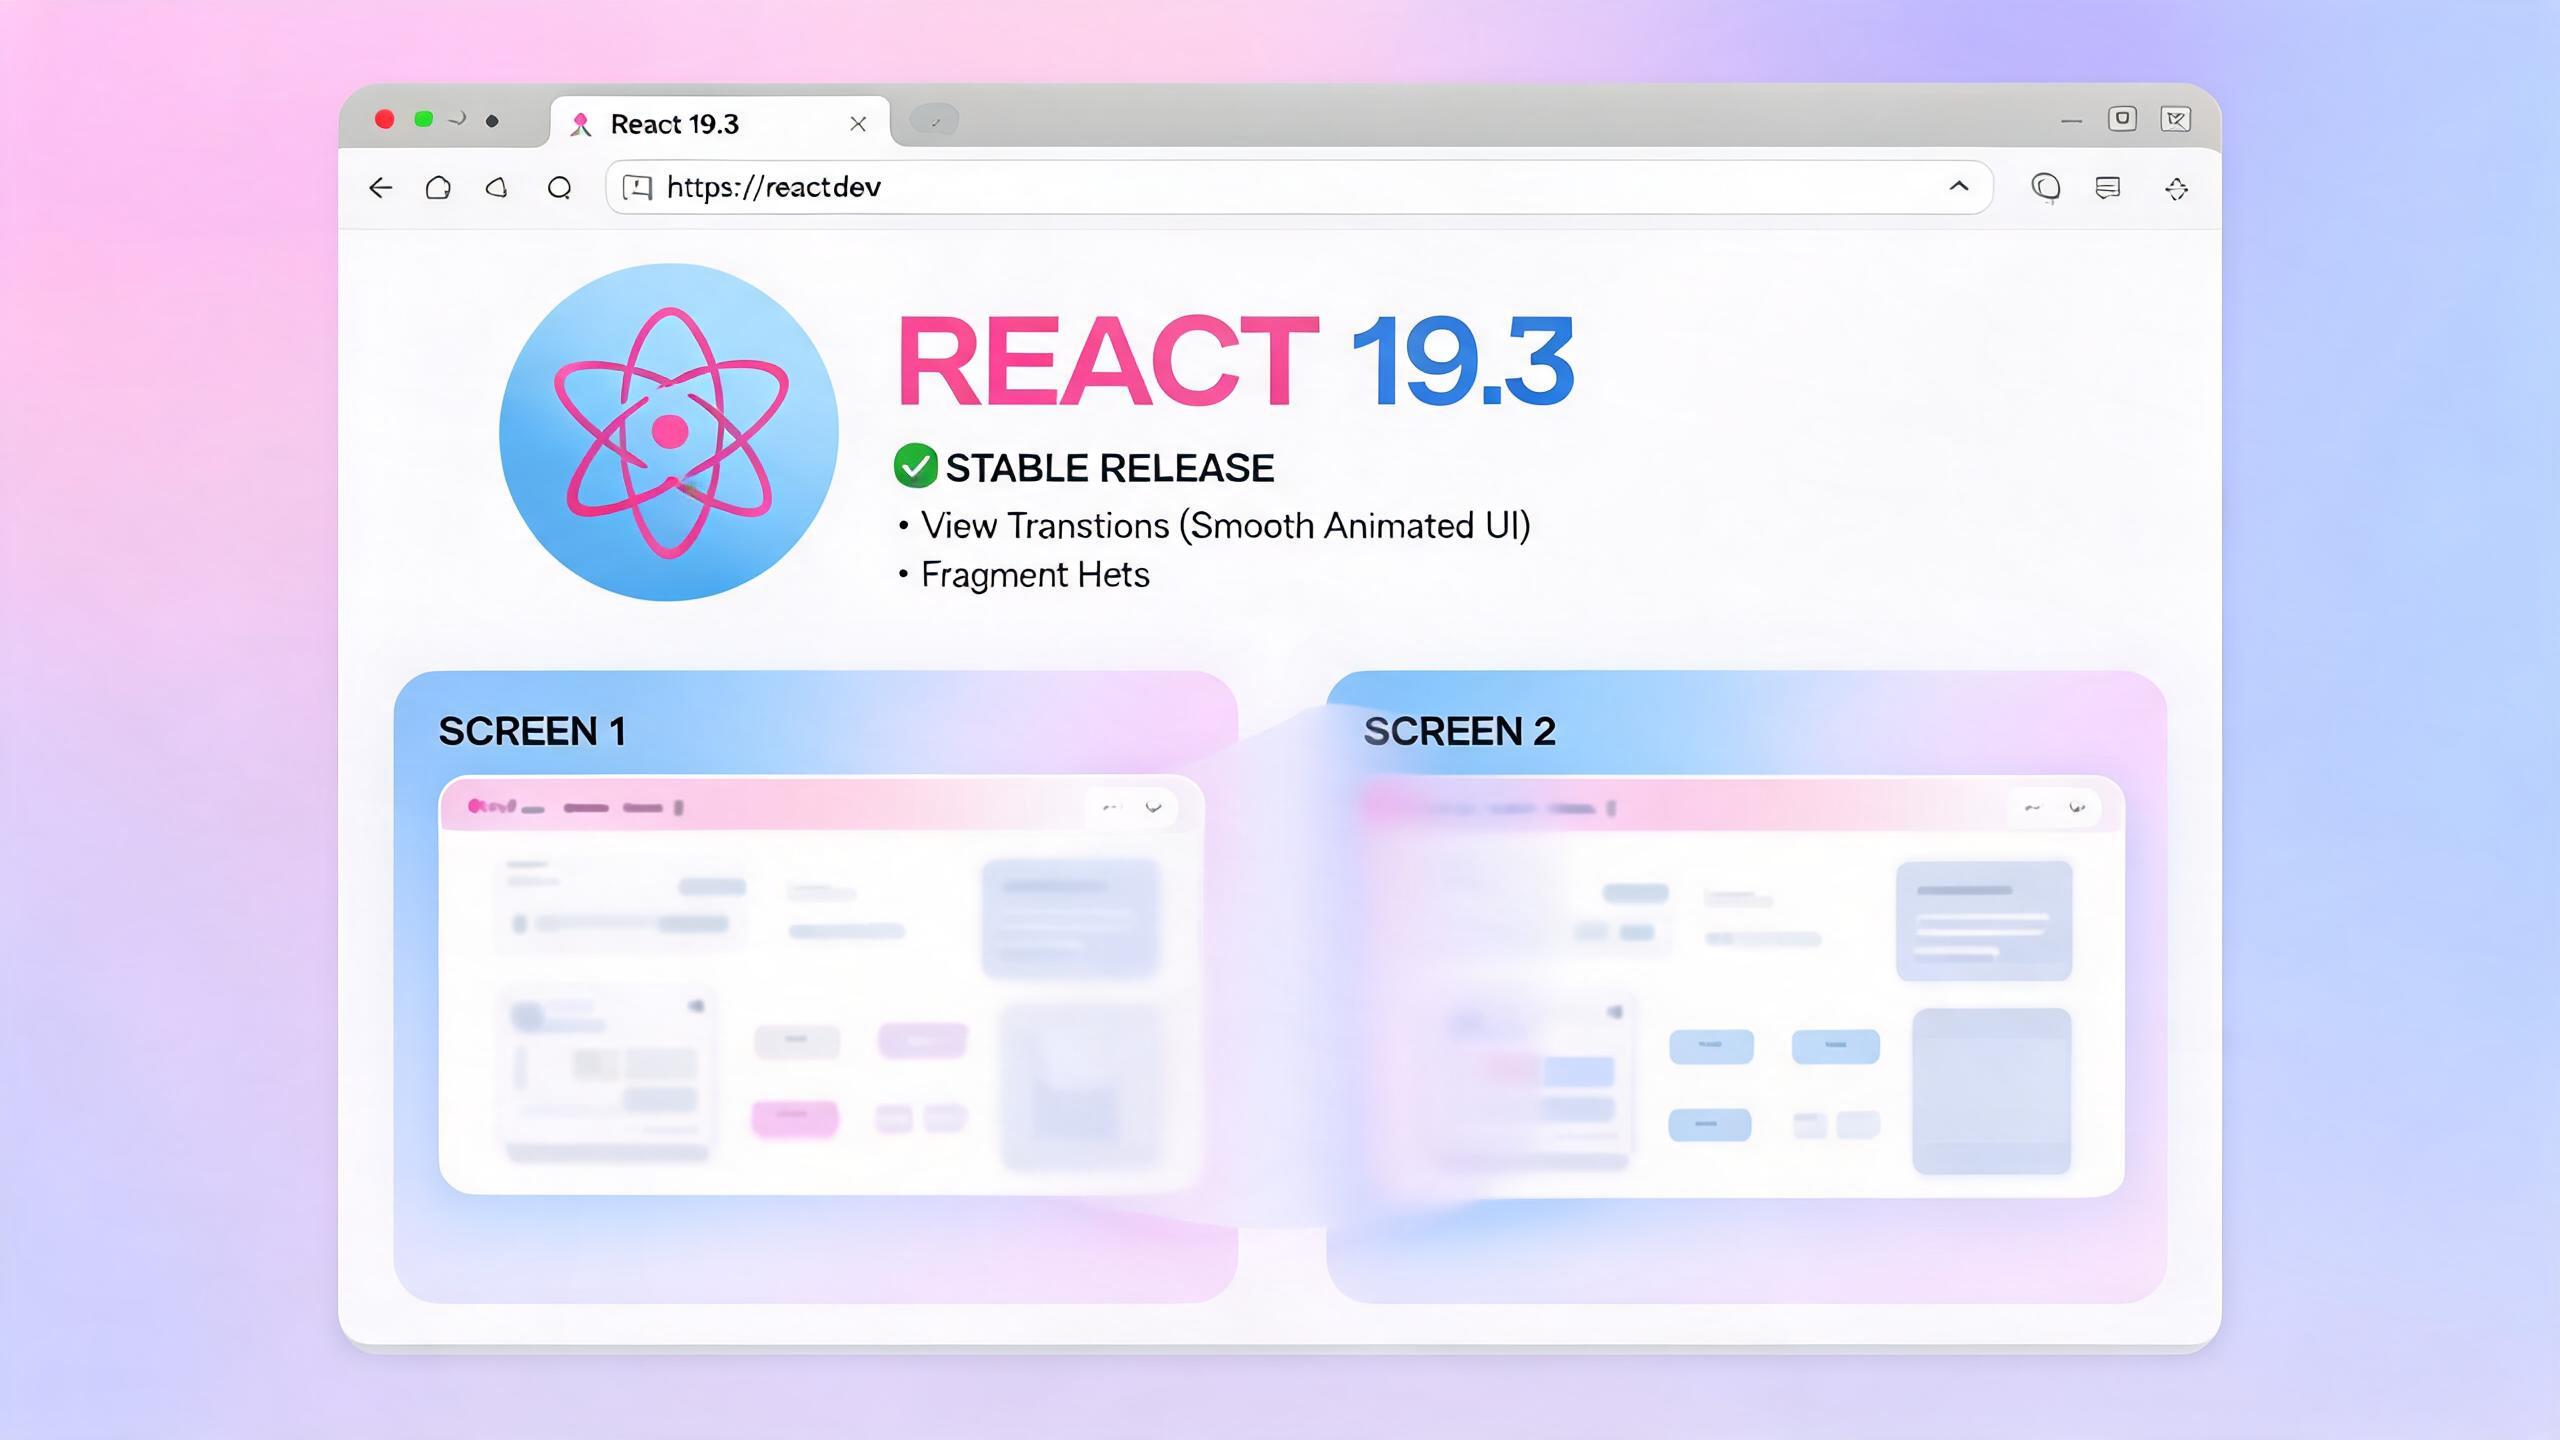Click the STABLE RELEASE label
Viewport: 2560px width, 1440px height.
(x=1110, y=468)
